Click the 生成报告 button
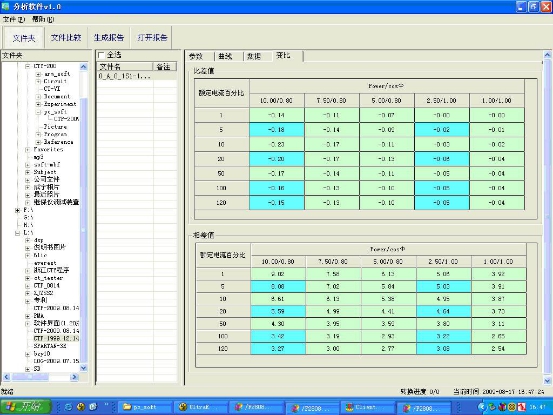The image size is (553, 415). click(x=109, y=37)
